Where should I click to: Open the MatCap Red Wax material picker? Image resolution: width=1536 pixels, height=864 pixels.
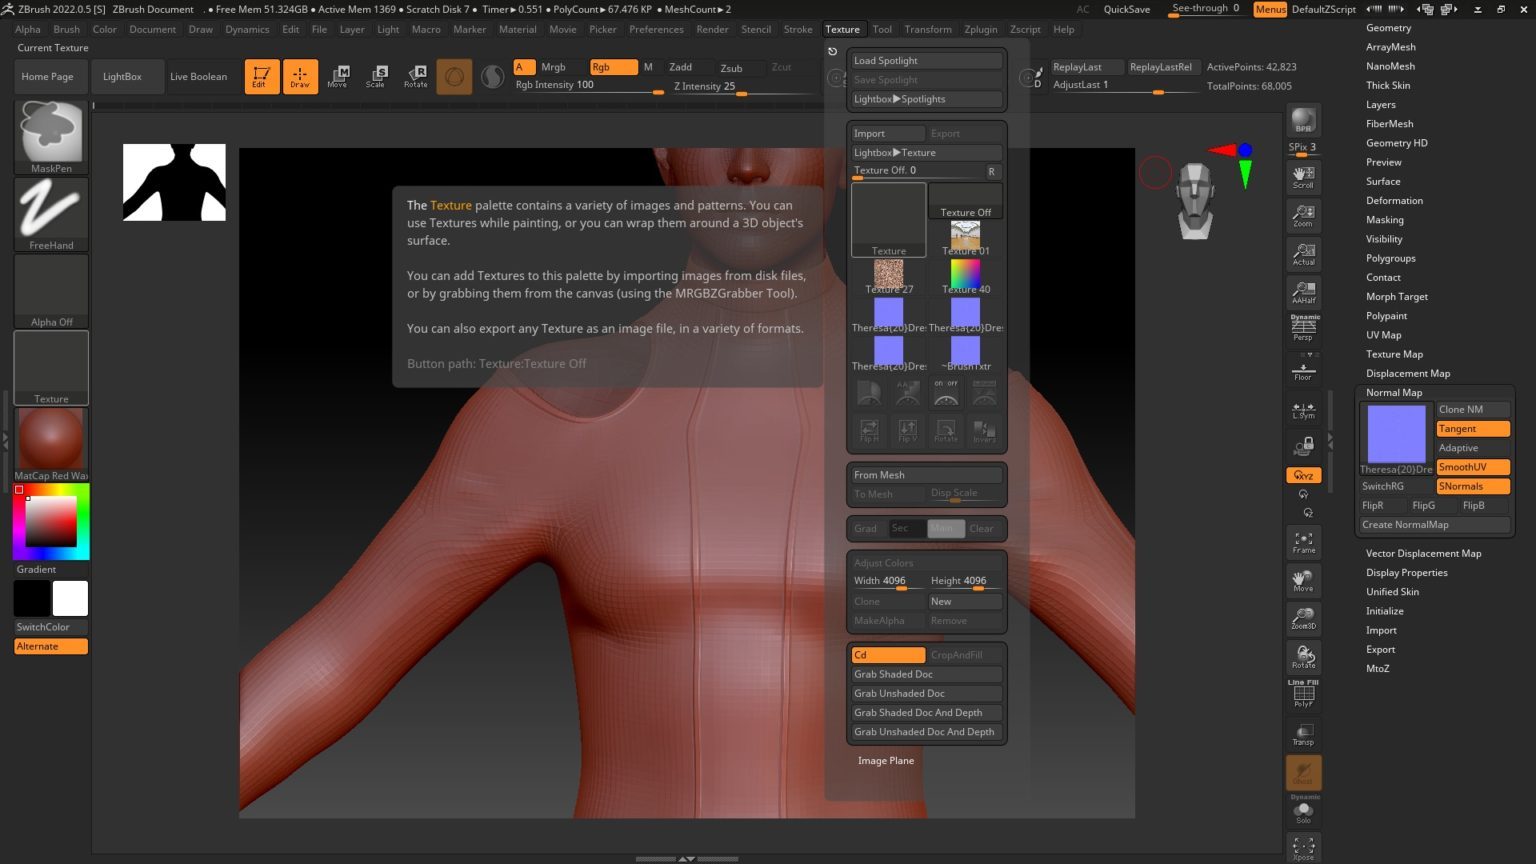pos(51,444)
